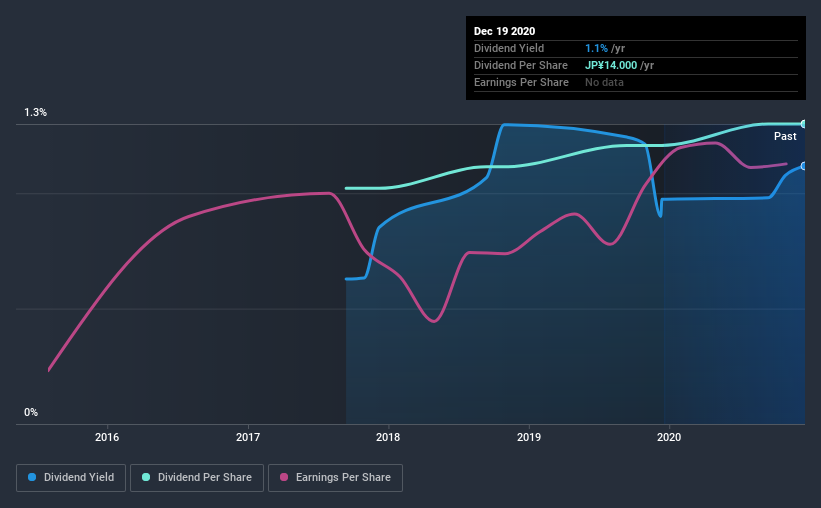Click the 'Past' label on chart

coord(785,136)
